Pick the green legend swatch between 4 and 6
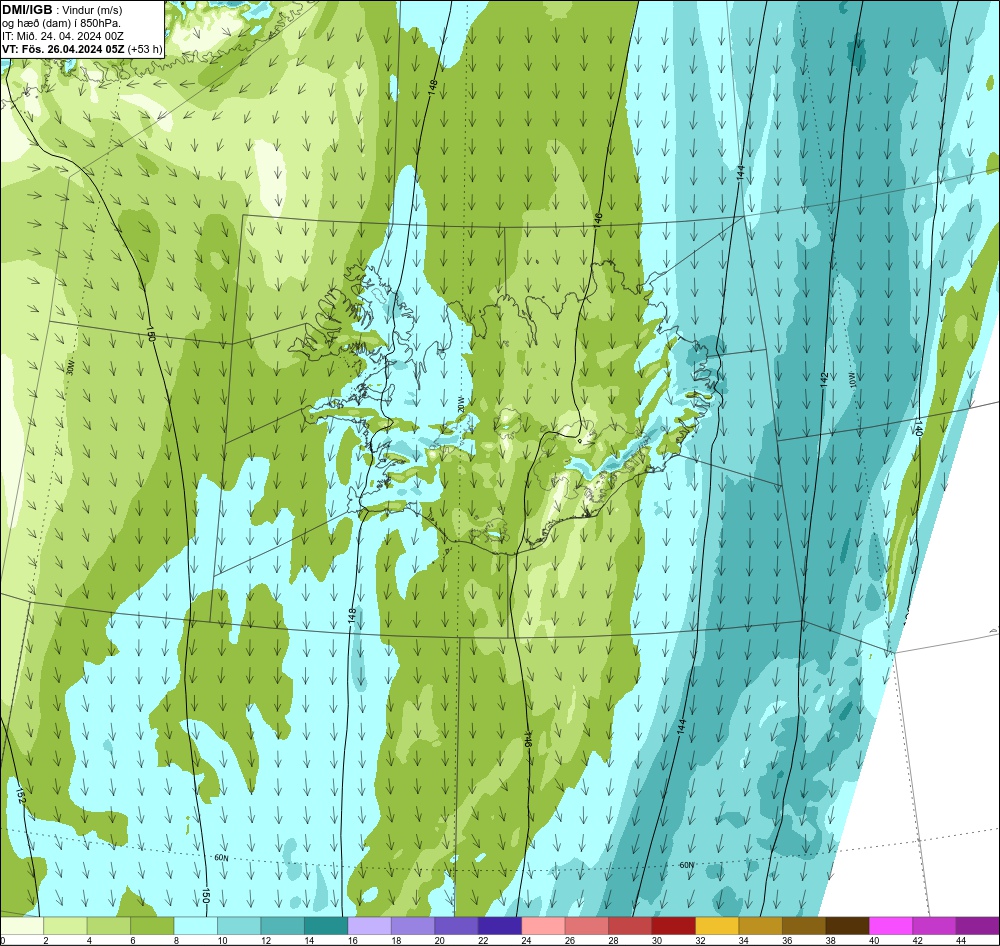The height and width of the screenshot is (946, 1000). pos(108,926)
